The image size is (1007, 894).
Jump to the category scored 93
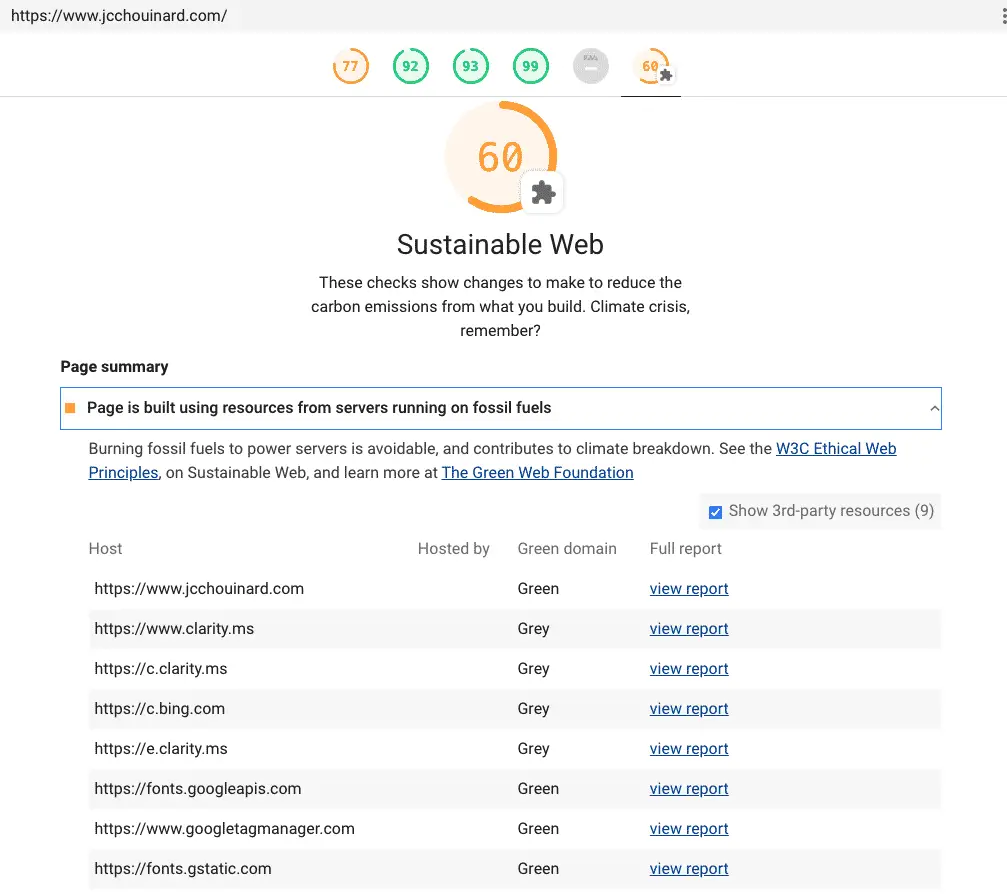[471, 66]
